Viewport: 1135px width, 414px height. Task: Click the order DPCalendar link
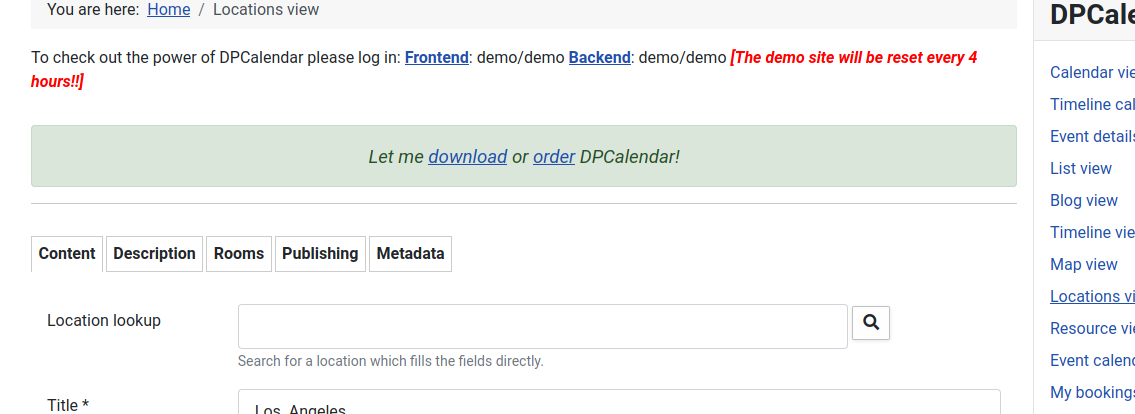[554, 156]
